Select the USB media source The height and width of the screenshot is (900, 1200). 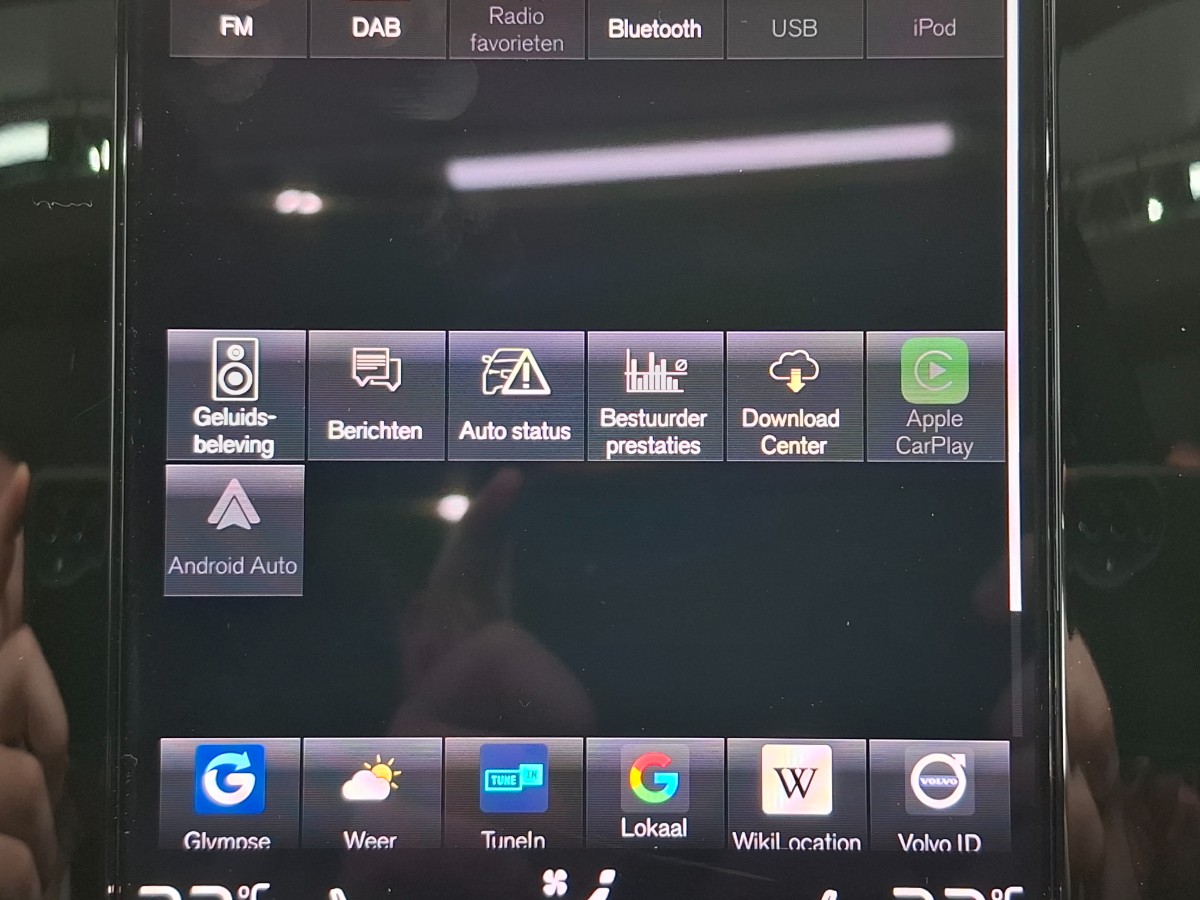coord(795,28)
